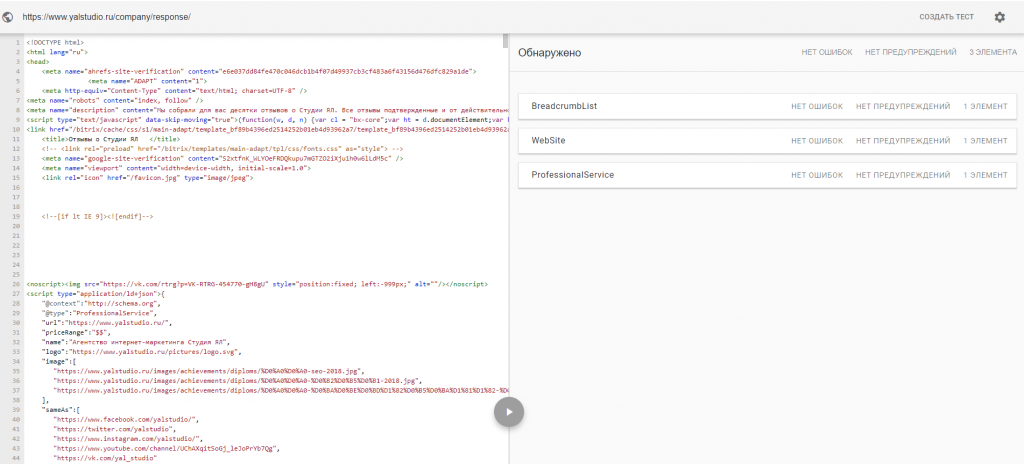1024x464 pixels.
Task: Click the Content-Type meta line
Action: 174,91
